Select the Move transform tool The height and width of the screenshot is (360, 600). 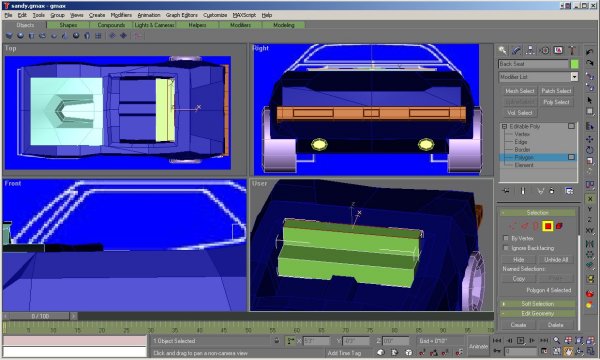[x=590, y=139]
